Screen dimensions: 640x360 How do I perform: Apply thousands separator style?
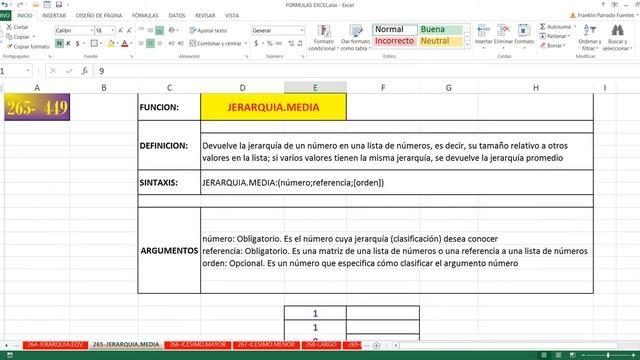(279, 43)
